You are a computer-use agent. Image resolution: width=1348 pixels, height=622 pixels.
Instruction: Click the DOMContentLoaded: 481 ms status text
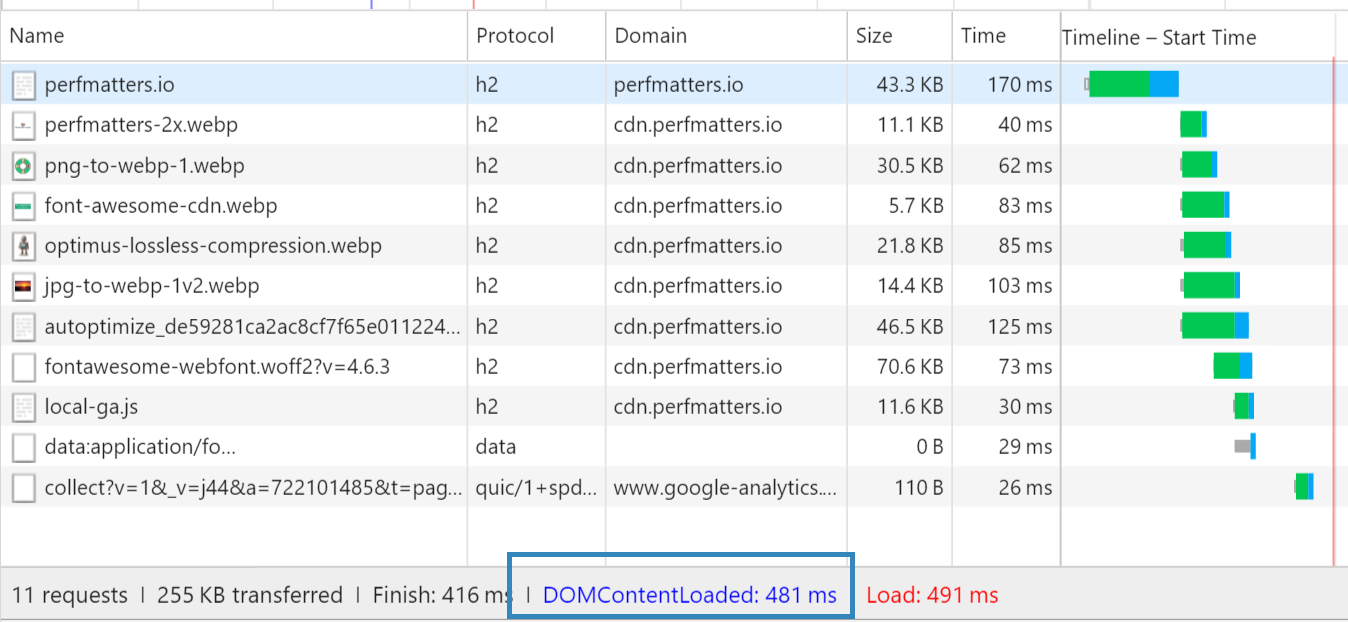[x=689, y=595]
